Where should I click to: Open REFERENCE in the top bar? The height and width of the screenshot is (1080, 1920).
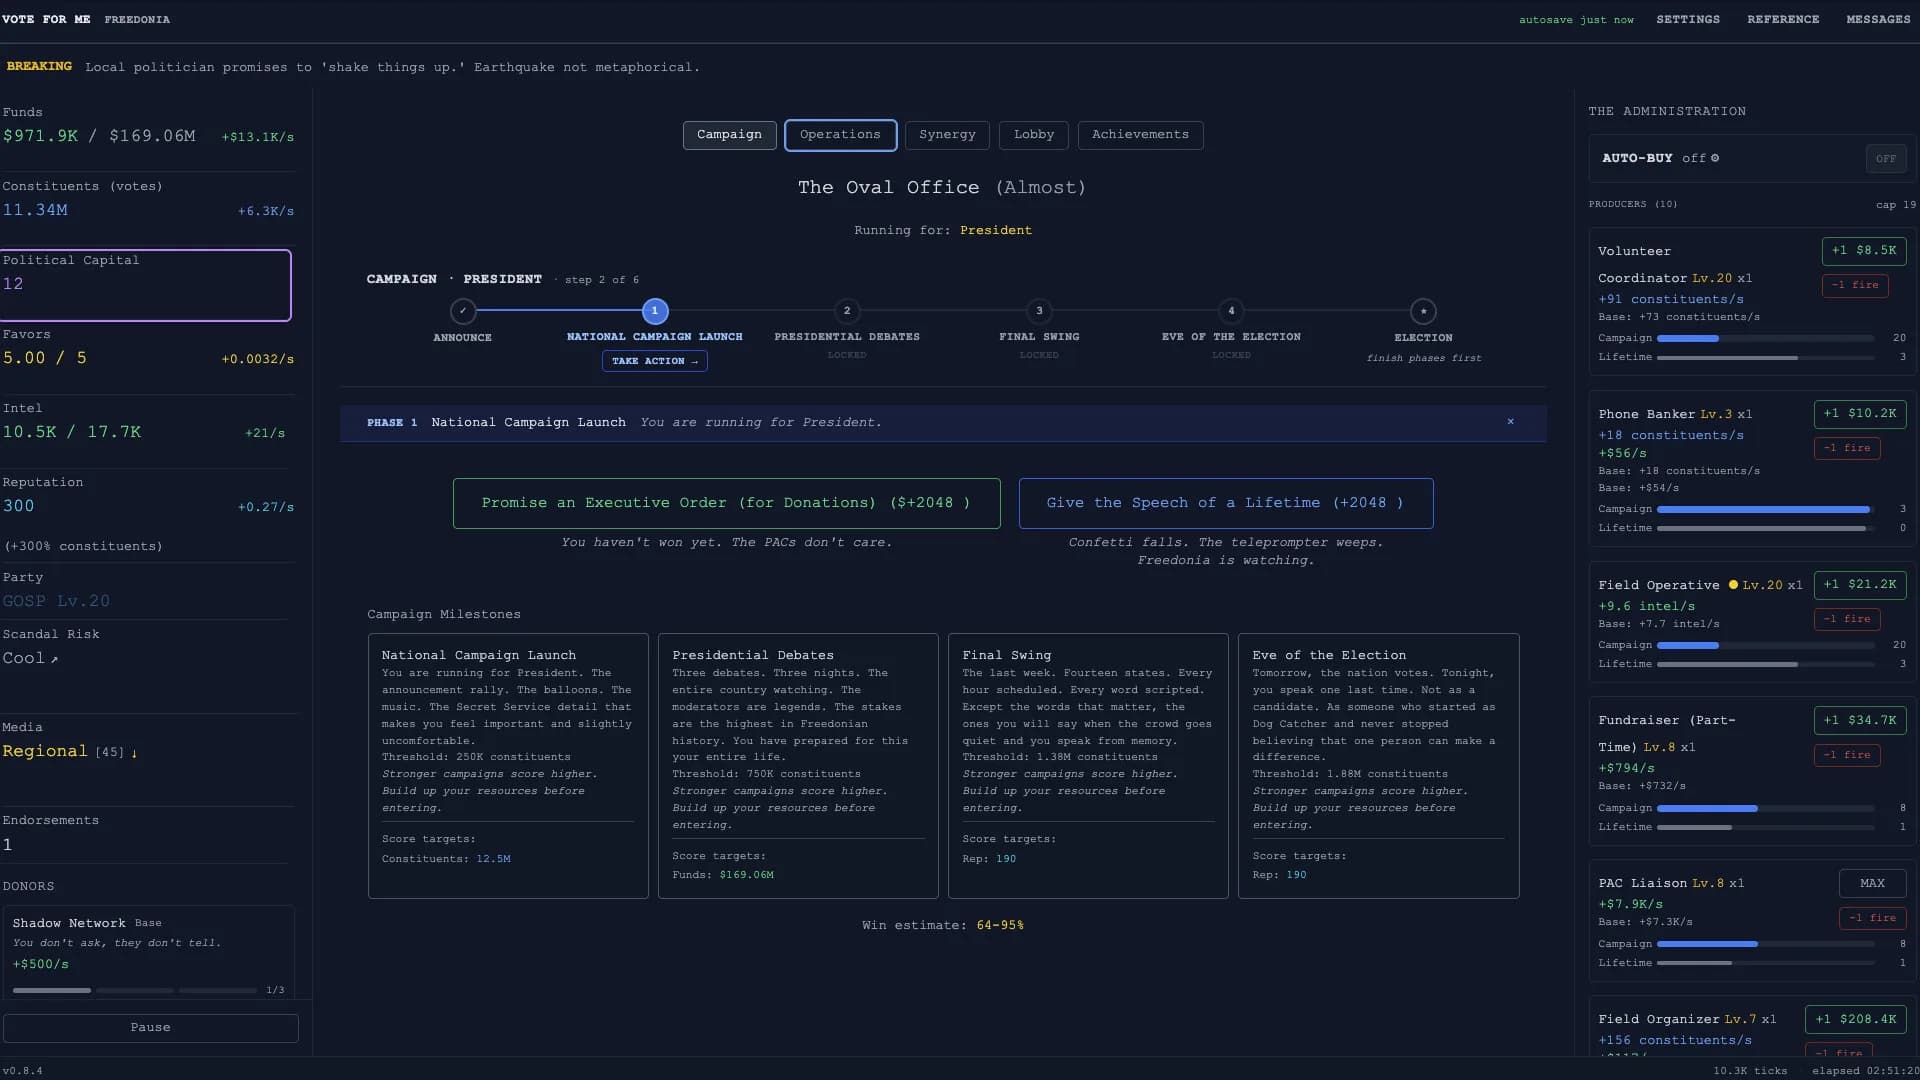(x=1783, y=19)
